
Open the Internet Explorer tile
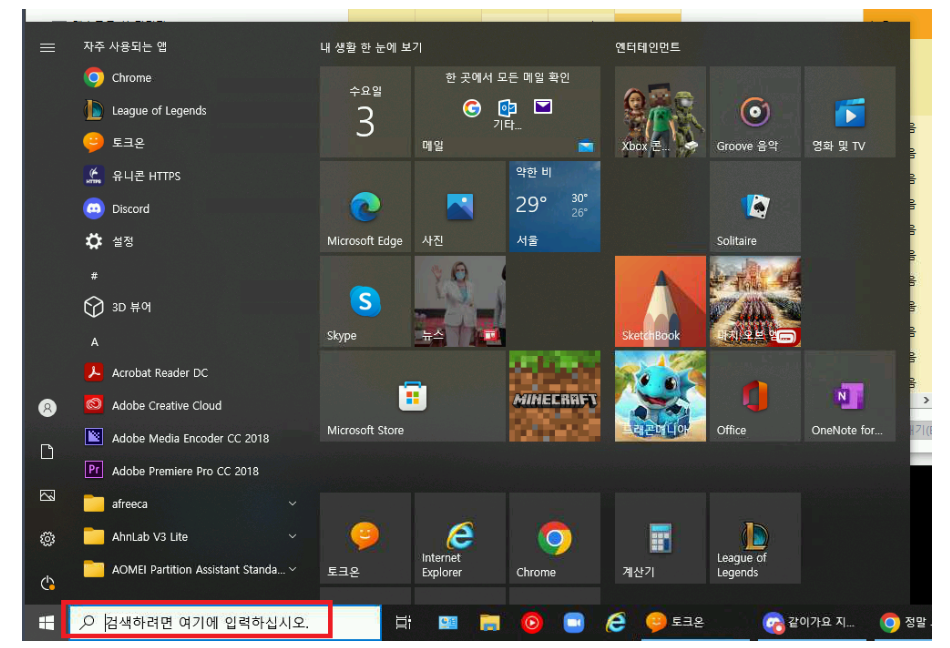(460, 538)
